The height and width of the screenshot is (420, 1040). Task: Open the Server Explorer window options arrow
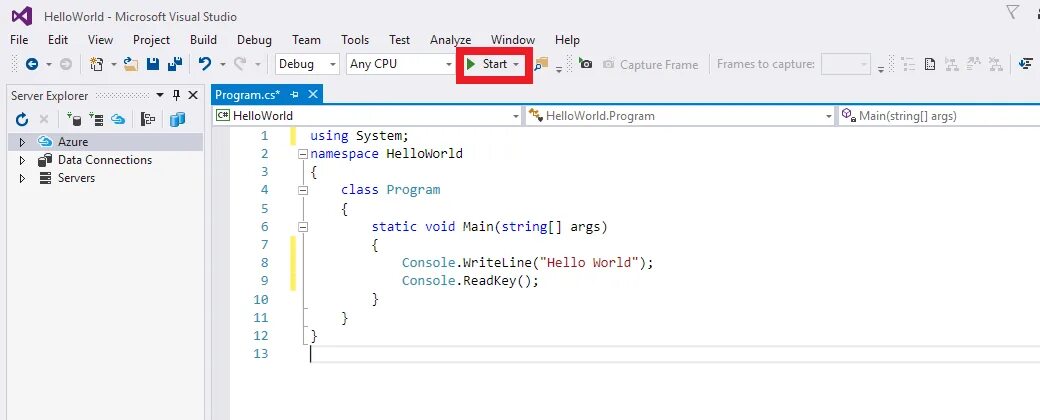click(160, 96)
